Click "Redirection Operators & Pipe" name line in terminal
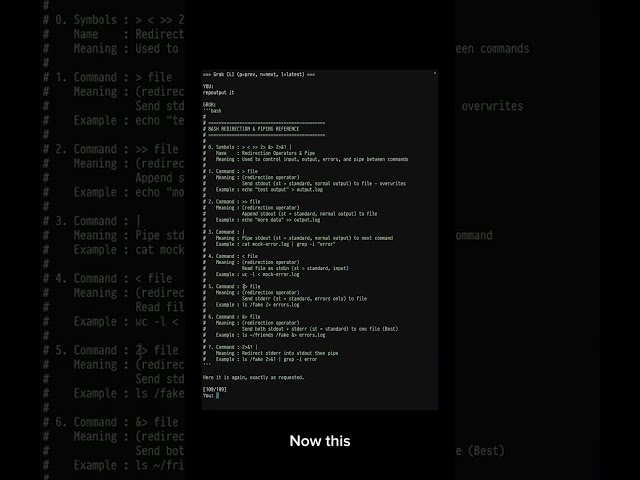Viewport: 640px width, 480px height. [x=278, y=153]
